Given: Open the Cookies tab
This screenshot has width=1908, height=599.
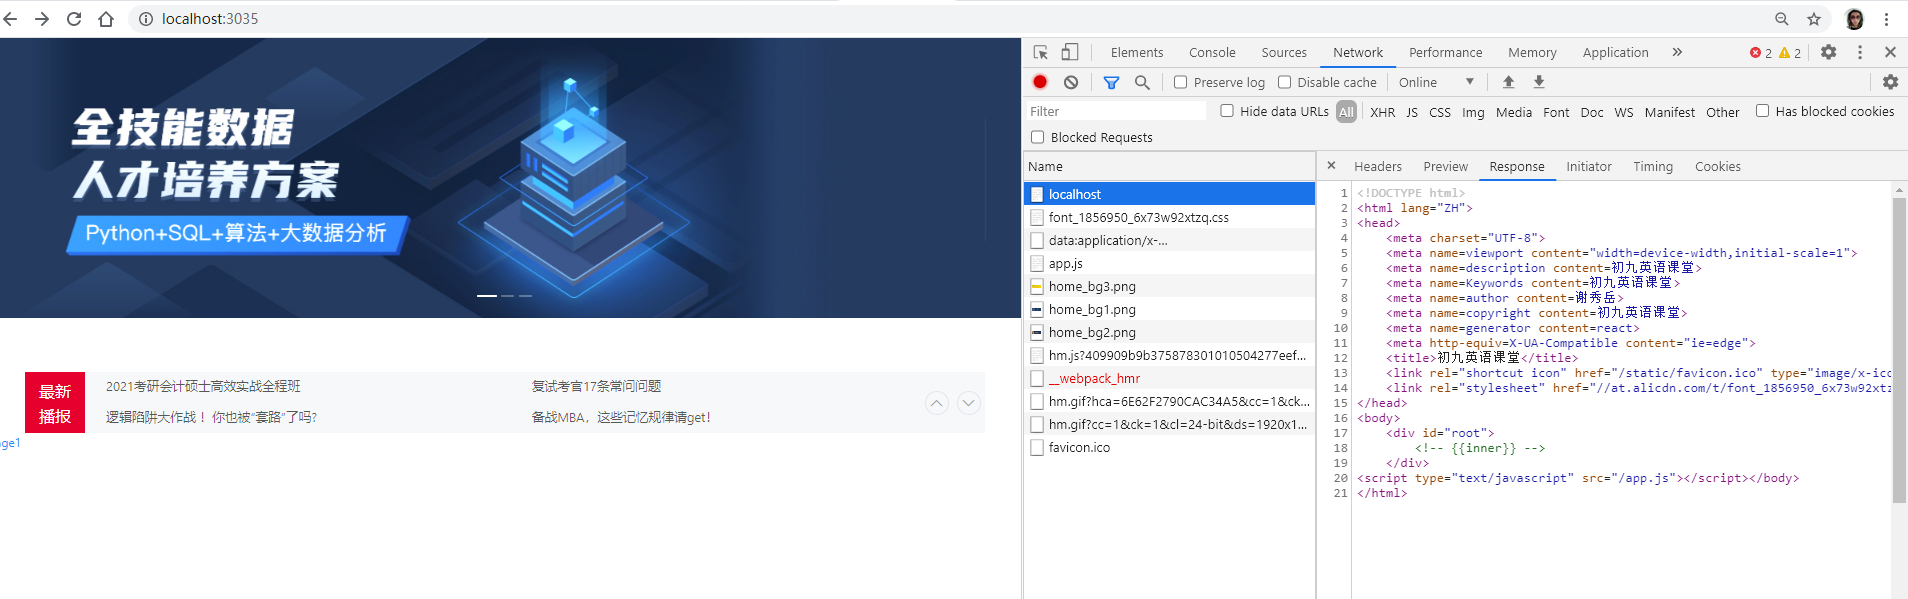Looking at the screenshot, I should click(x=1718, y=167).
